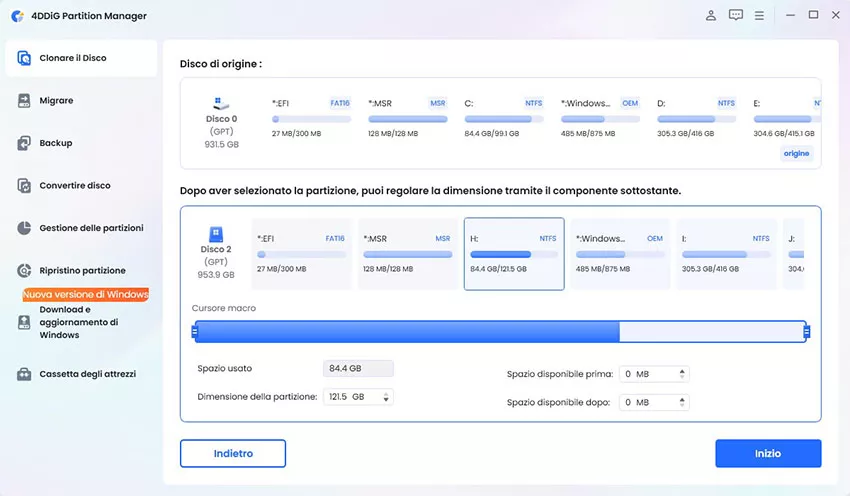850x496 pixels.
Task: Select the H: NTFS partition on Disco 2
Action: coord(514,254)
